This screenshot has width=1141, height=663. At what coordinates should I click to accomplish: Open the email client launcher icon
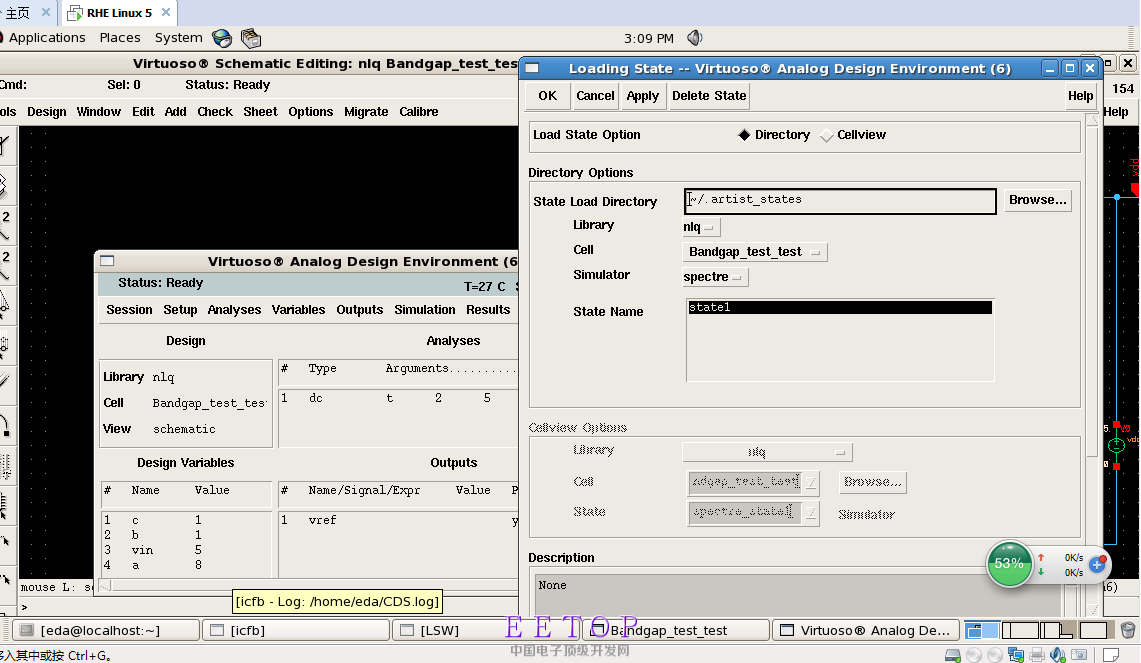251,38
